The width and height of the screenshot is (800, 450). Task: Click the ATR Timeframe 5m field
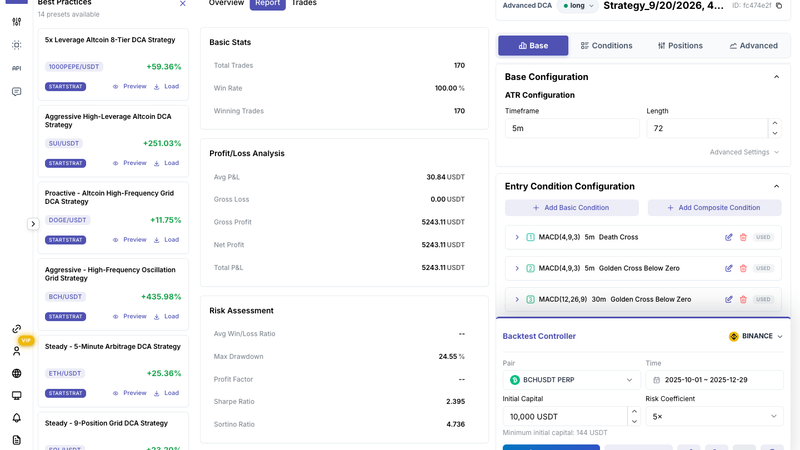click(x=572, y=129)
